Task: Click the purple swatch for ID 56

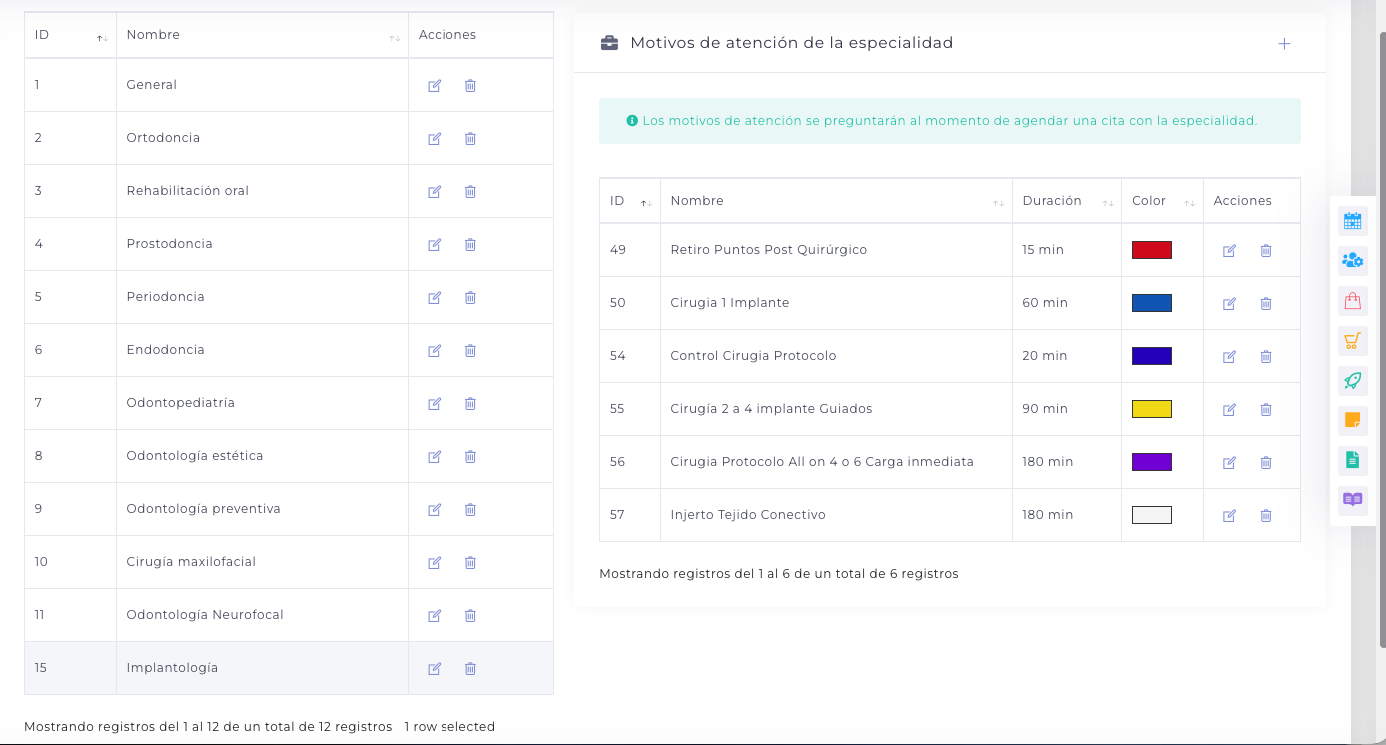Action: 1152,462
